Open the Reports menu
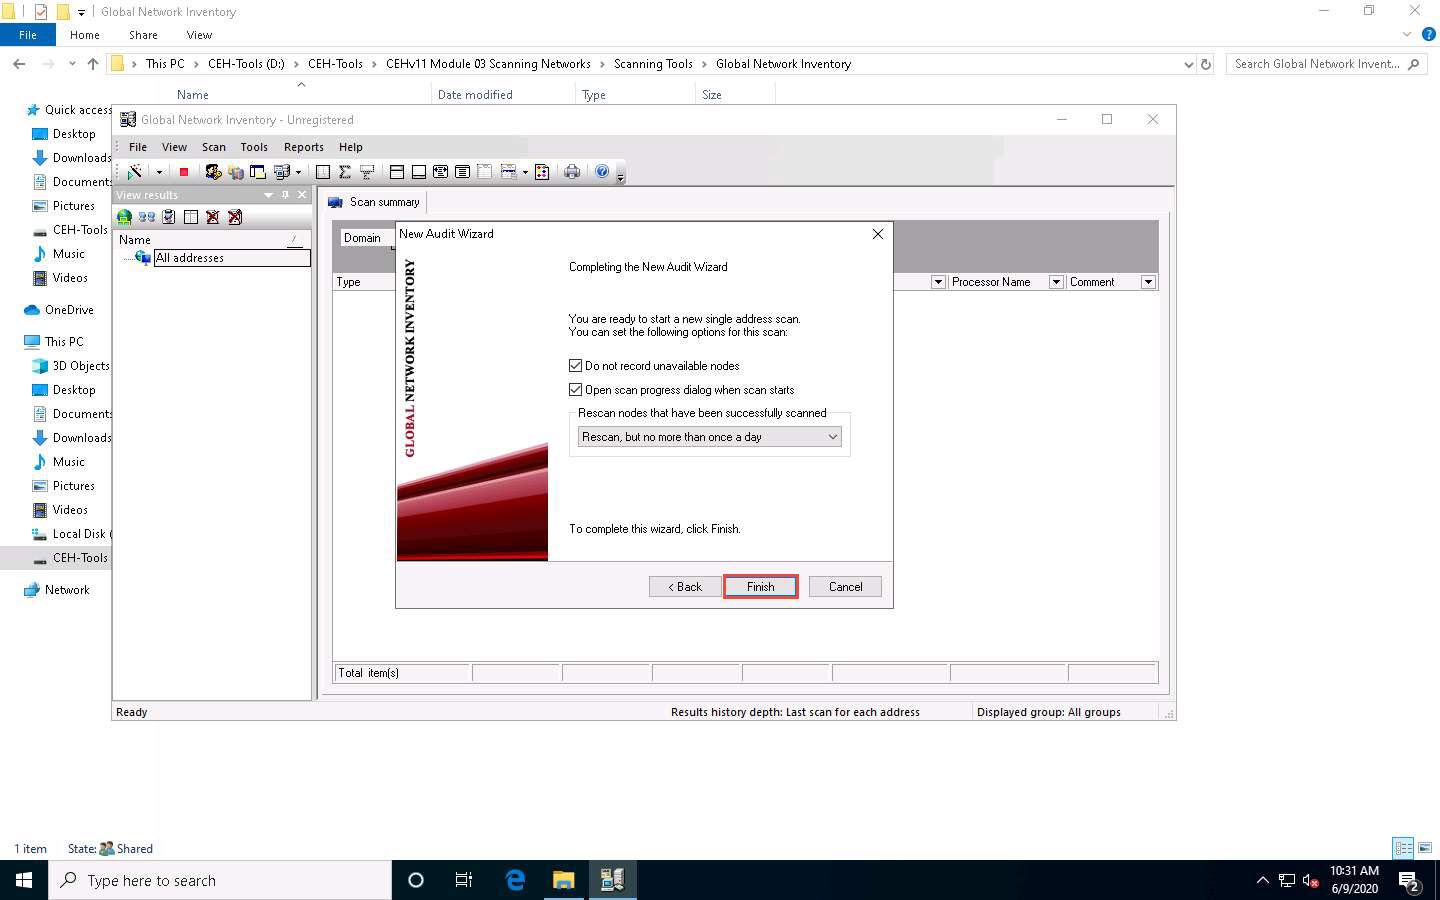Screen dimensions: 1440x900 coord(304,147)
